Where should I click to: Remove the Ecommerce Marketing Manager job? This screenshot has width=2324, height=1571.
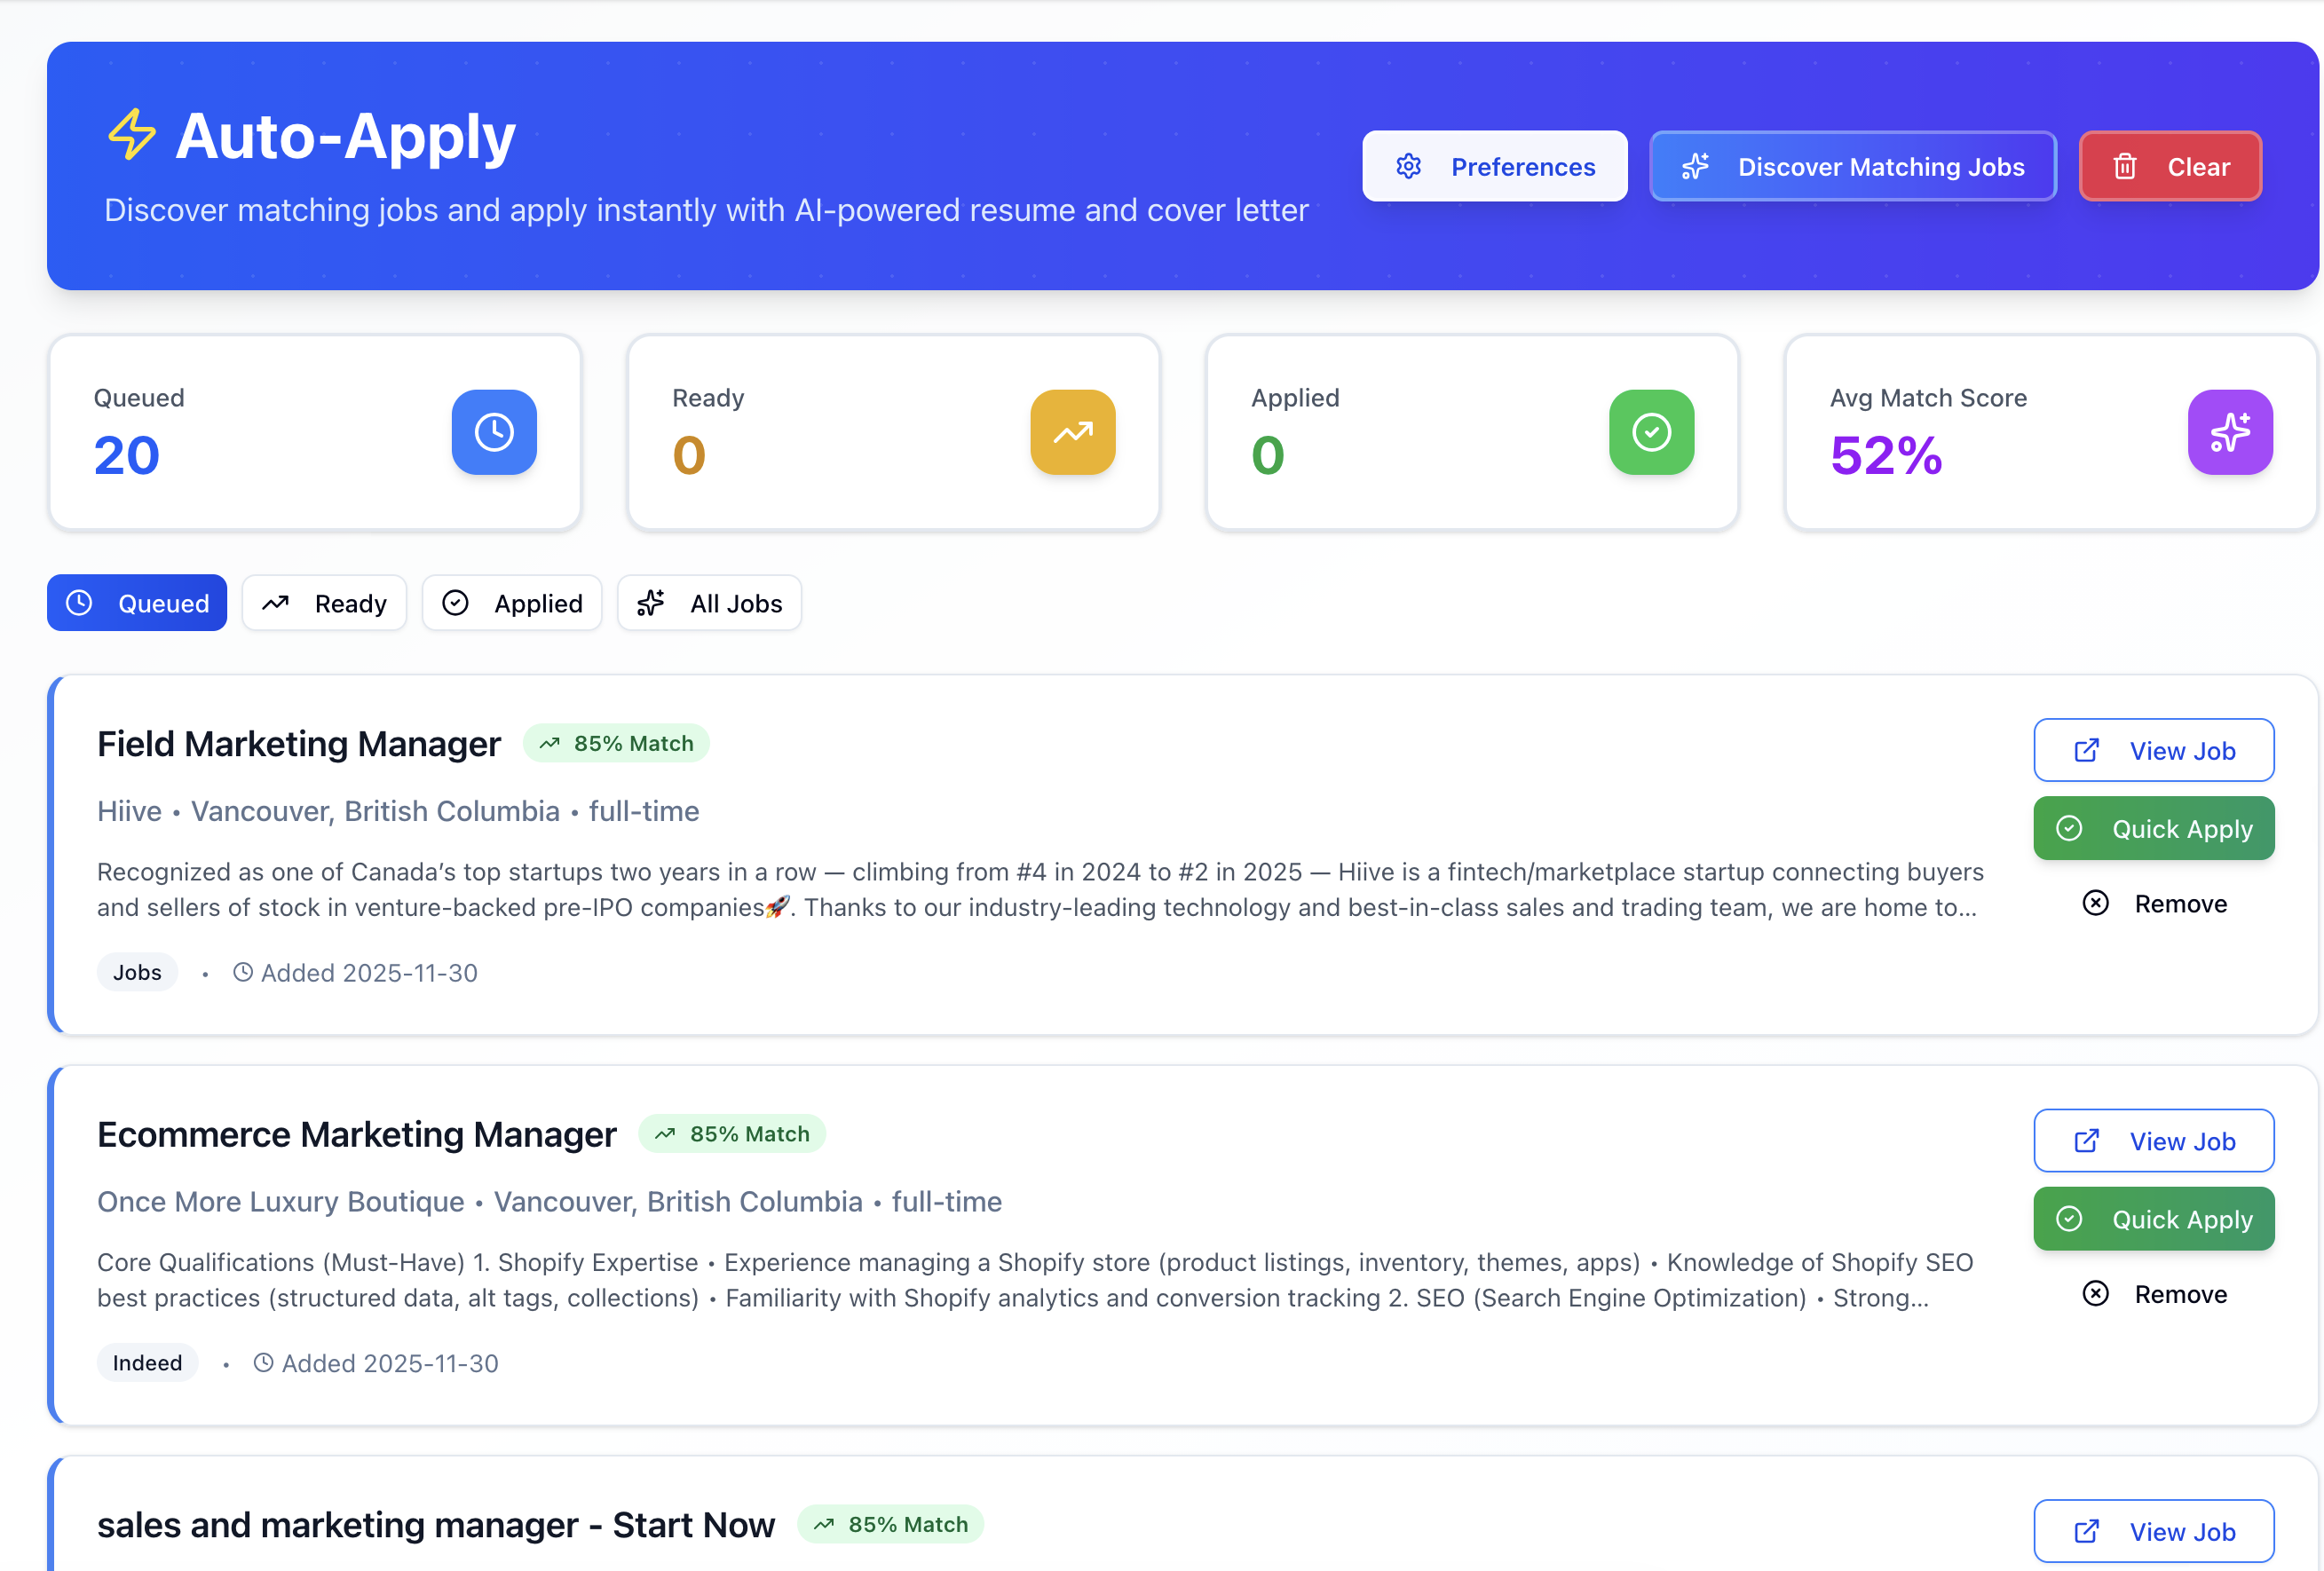[2157, 1293]
